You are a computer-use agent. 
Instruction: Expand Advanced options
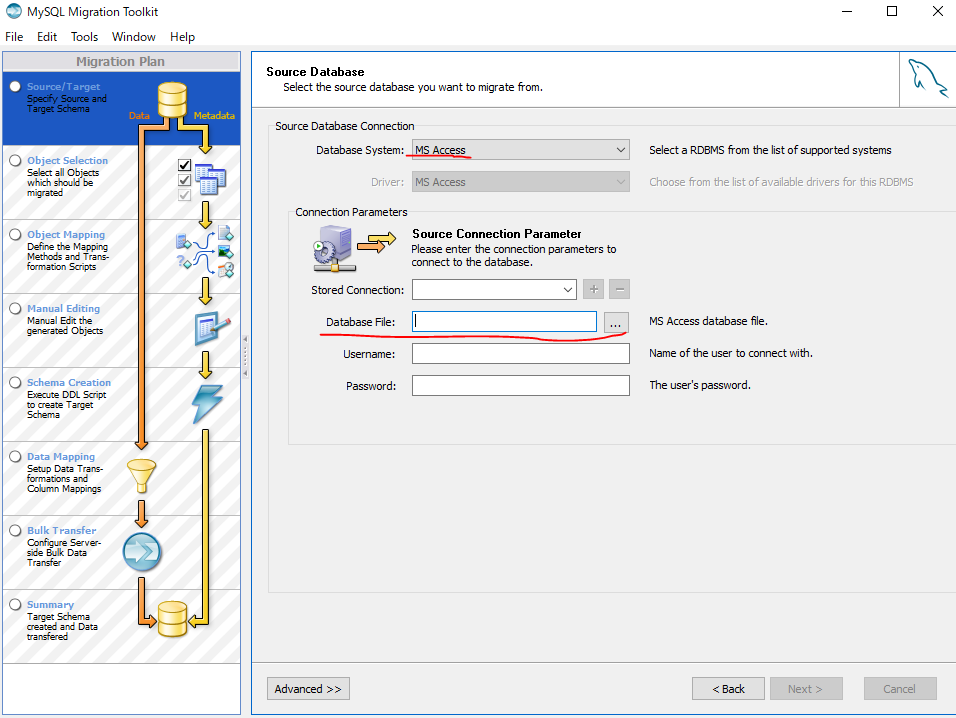pos(308,689)
